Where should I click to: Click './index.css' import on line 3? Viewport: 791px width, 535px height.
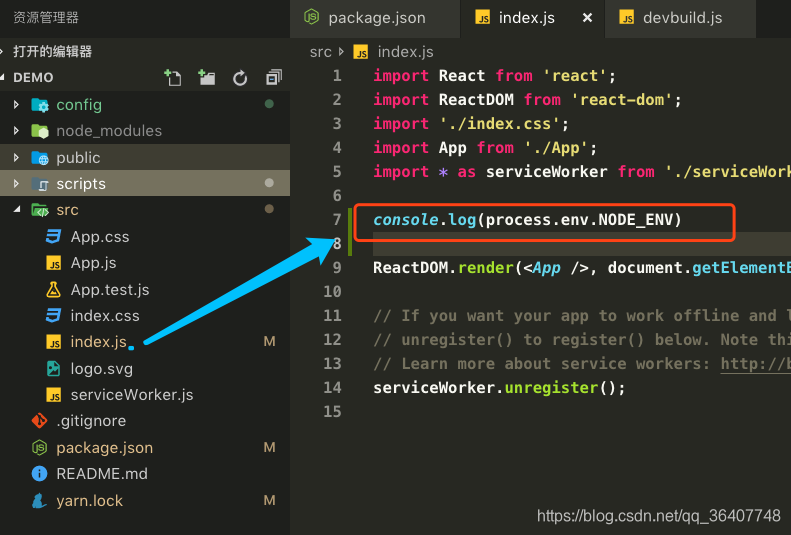click(x=499, y=124)
